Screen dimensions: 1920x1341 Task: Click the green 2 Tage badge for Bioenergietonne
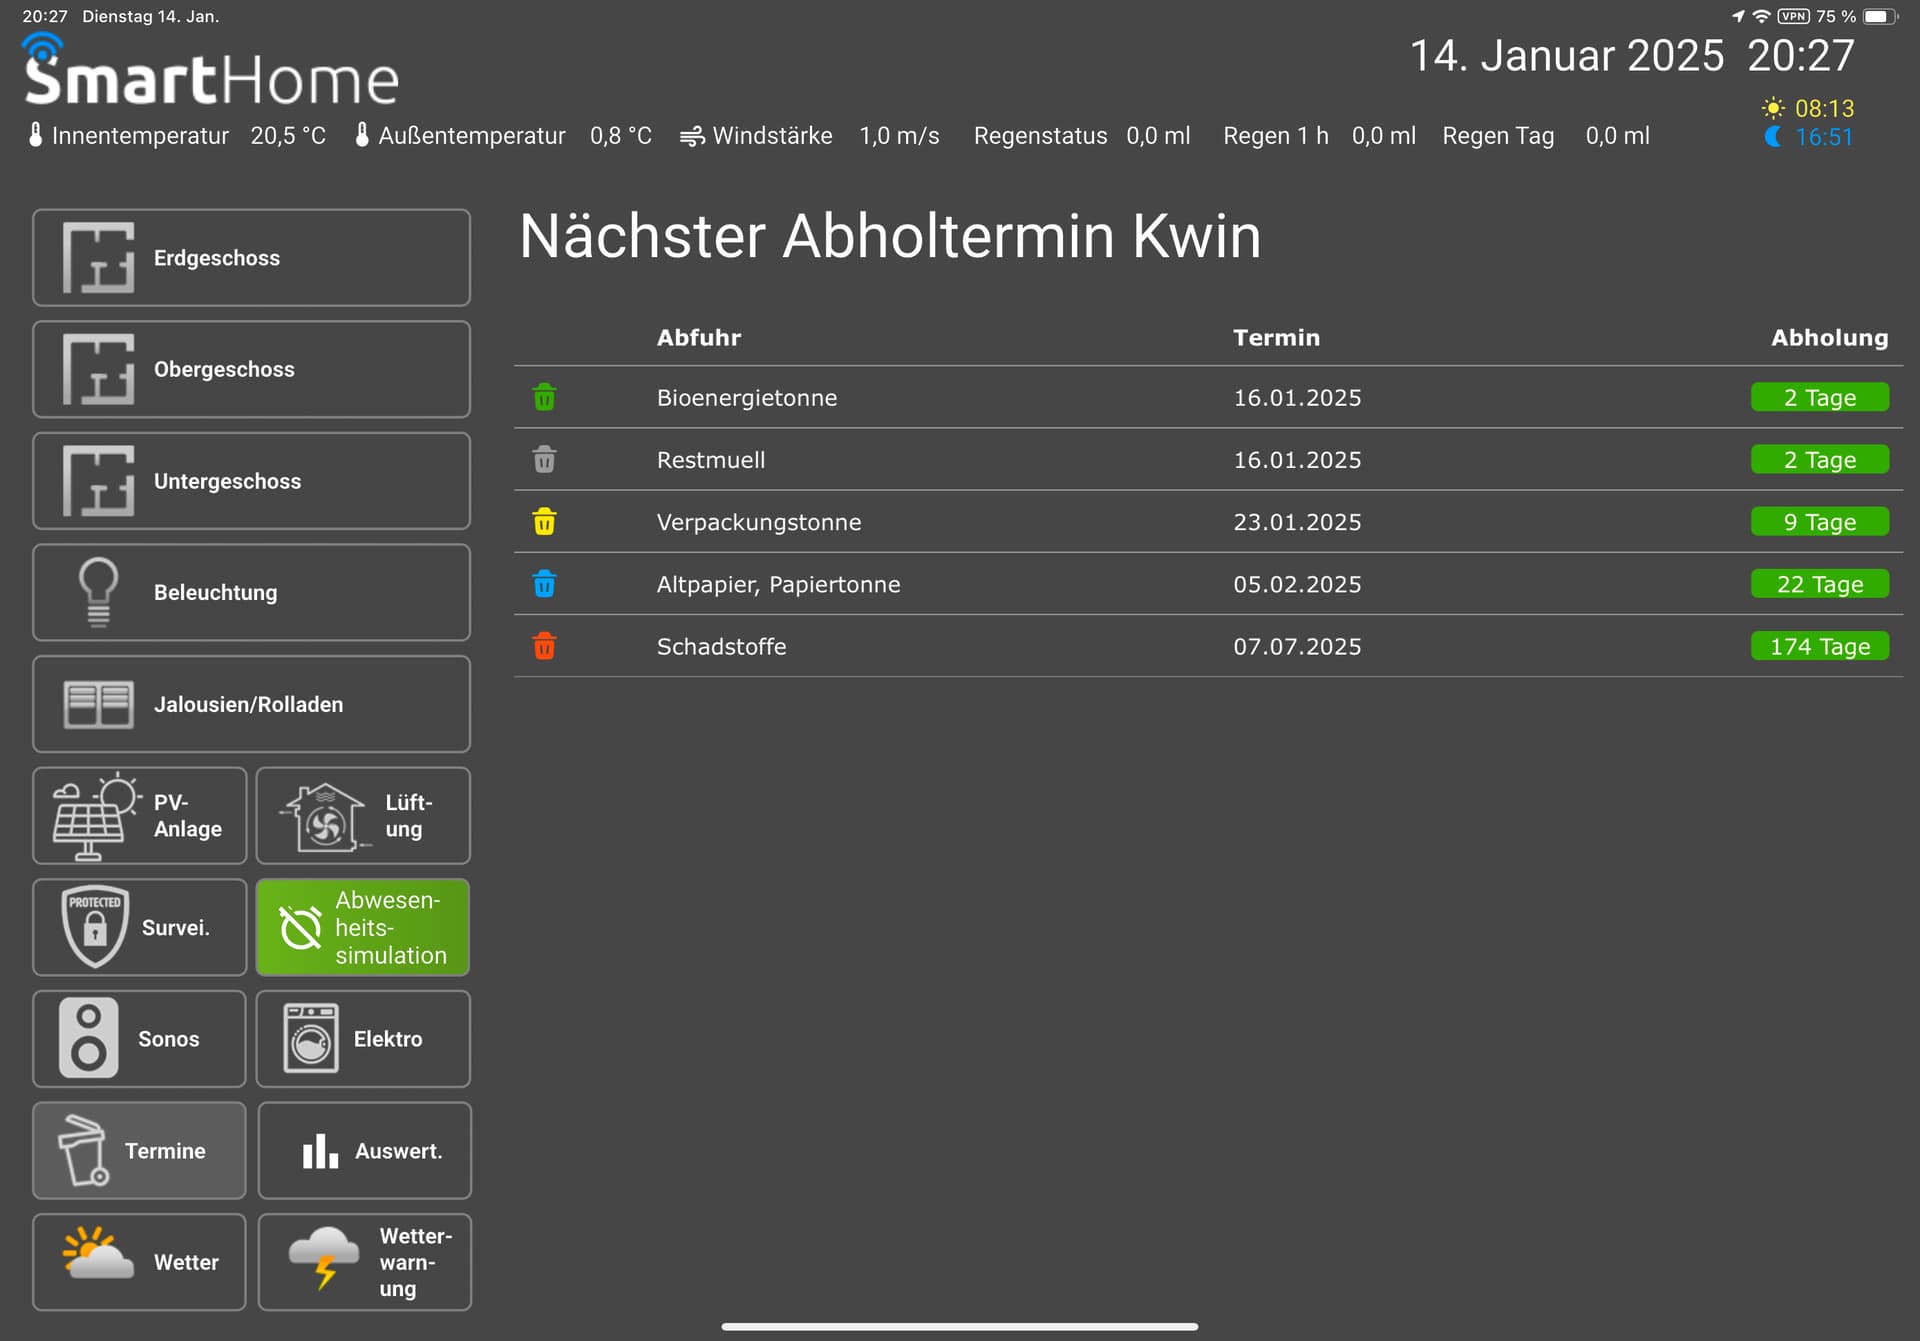(1819, 397)
